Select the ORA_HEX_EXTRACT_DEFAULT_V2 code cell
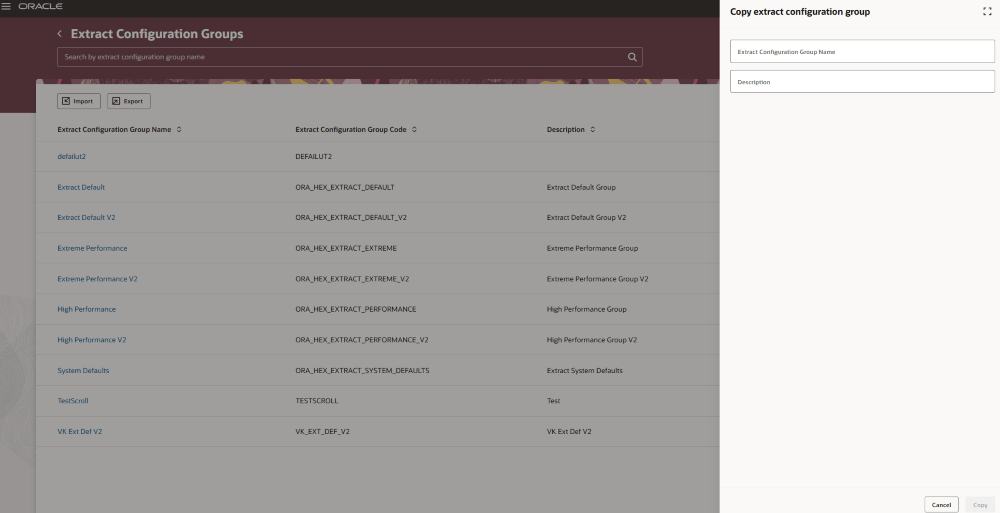This screenshot has width=1000, height=513. tap(351, 218)
